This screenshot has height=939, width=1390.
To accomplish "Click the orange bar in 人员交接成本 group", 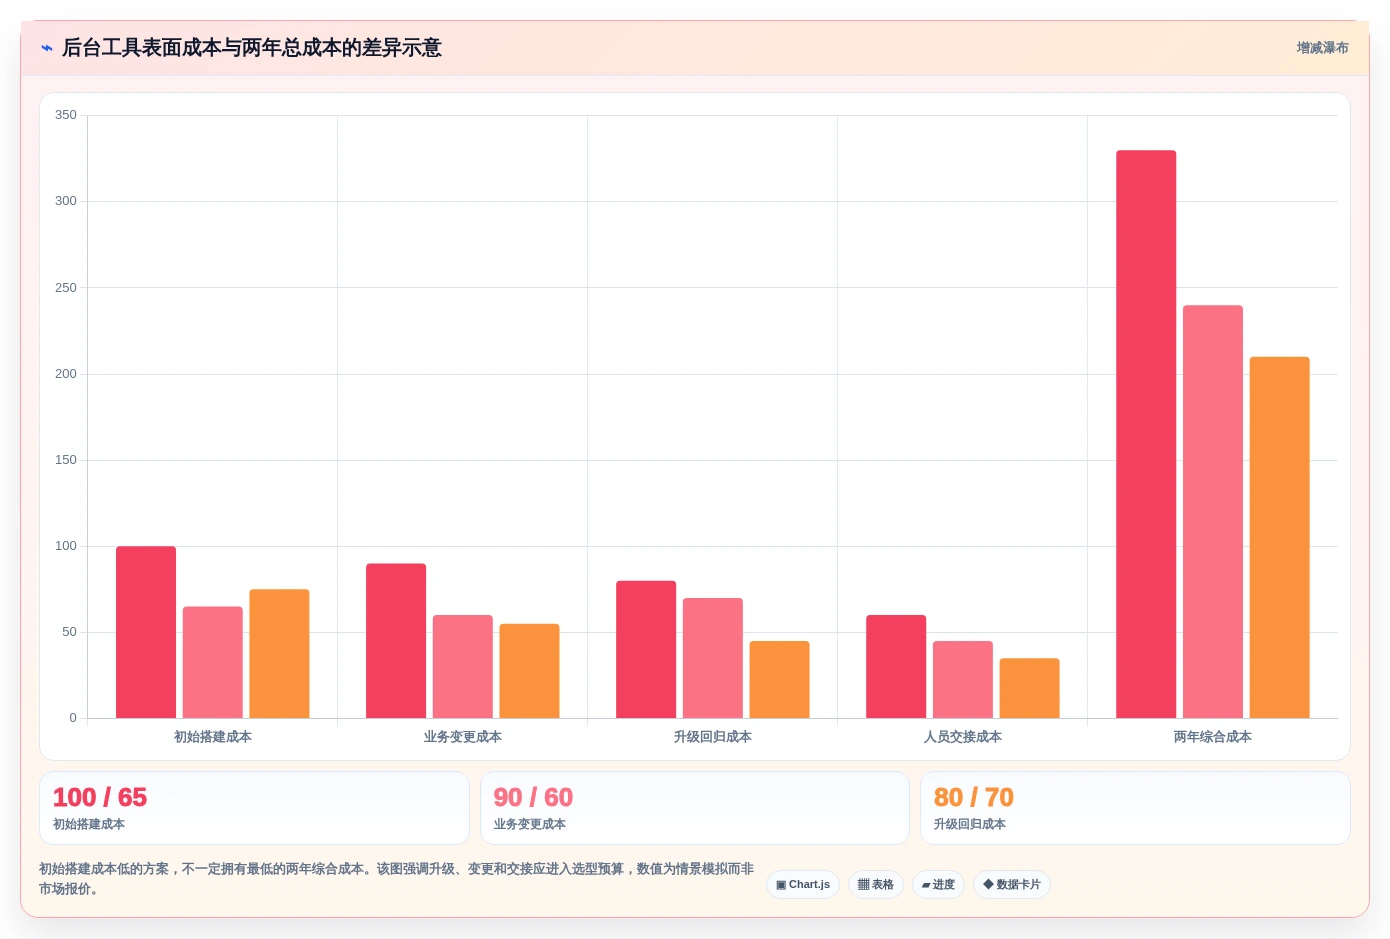I will 1029,688.
